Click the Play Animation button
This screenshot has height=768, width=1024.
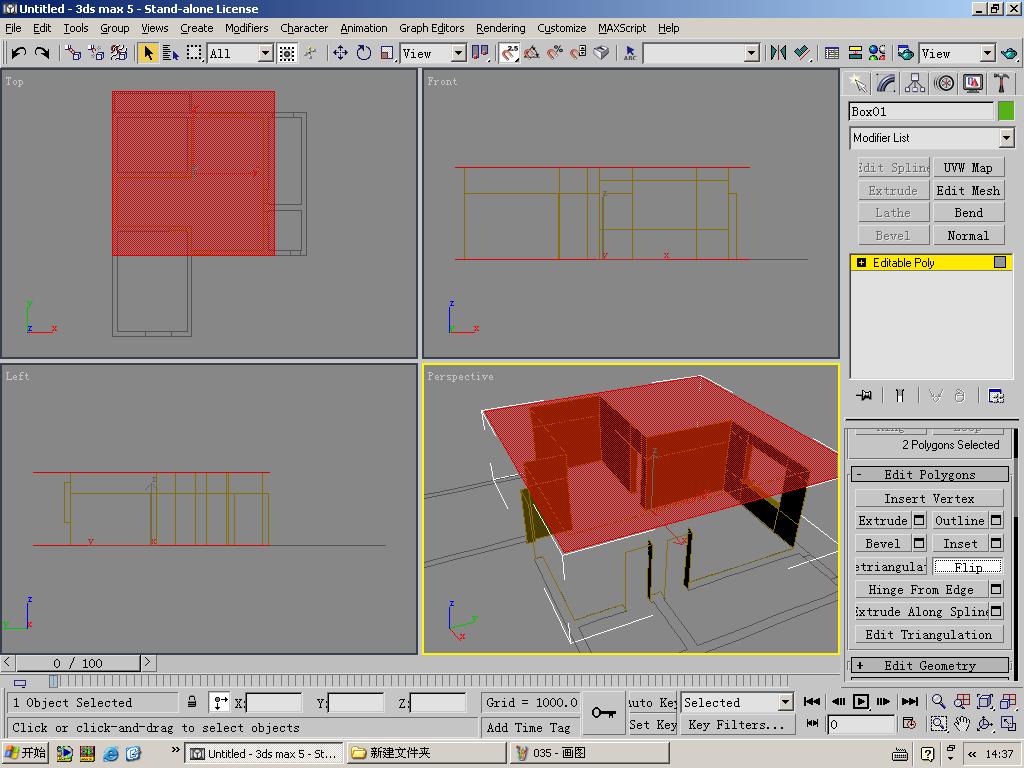861,701
